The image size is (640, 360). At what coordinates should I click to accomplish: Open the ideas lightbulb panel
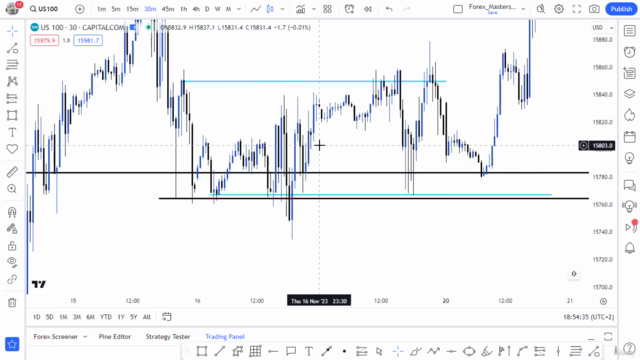[x=629, y=158]
